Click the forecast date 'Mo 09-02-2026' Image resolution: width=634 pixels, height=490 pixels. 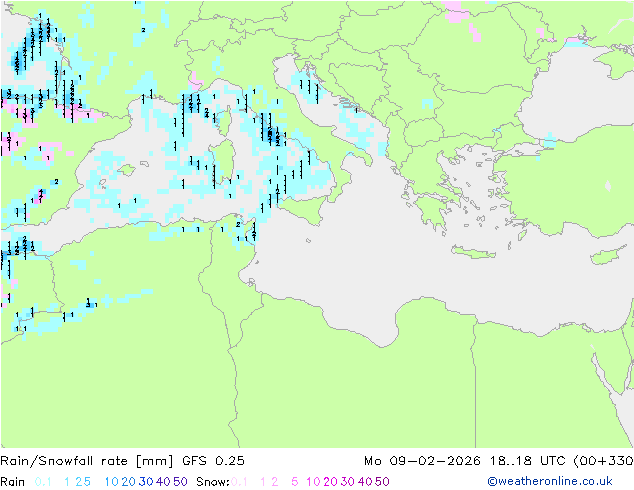(x=422, y=461)
